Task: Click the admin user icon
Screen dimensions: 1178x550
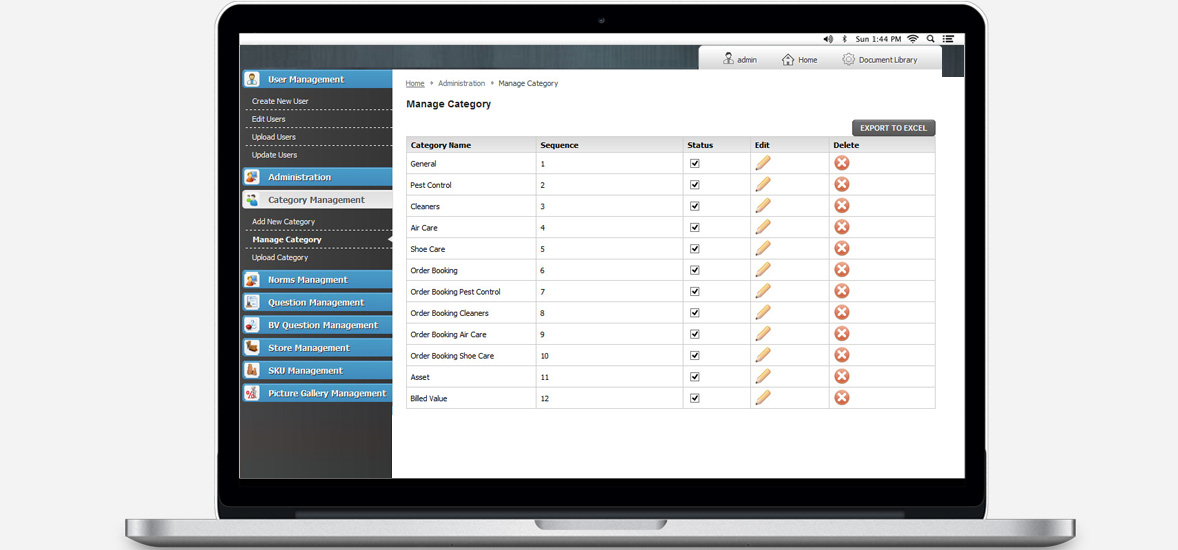Action: point(728,59)
